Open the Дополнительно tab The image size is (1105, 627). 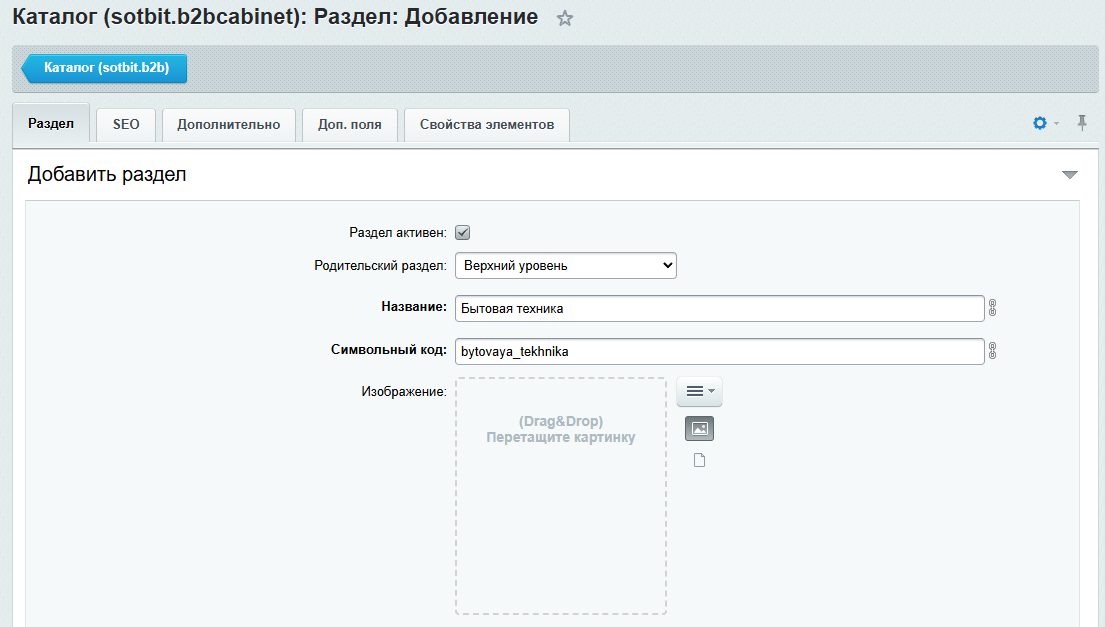228,125
